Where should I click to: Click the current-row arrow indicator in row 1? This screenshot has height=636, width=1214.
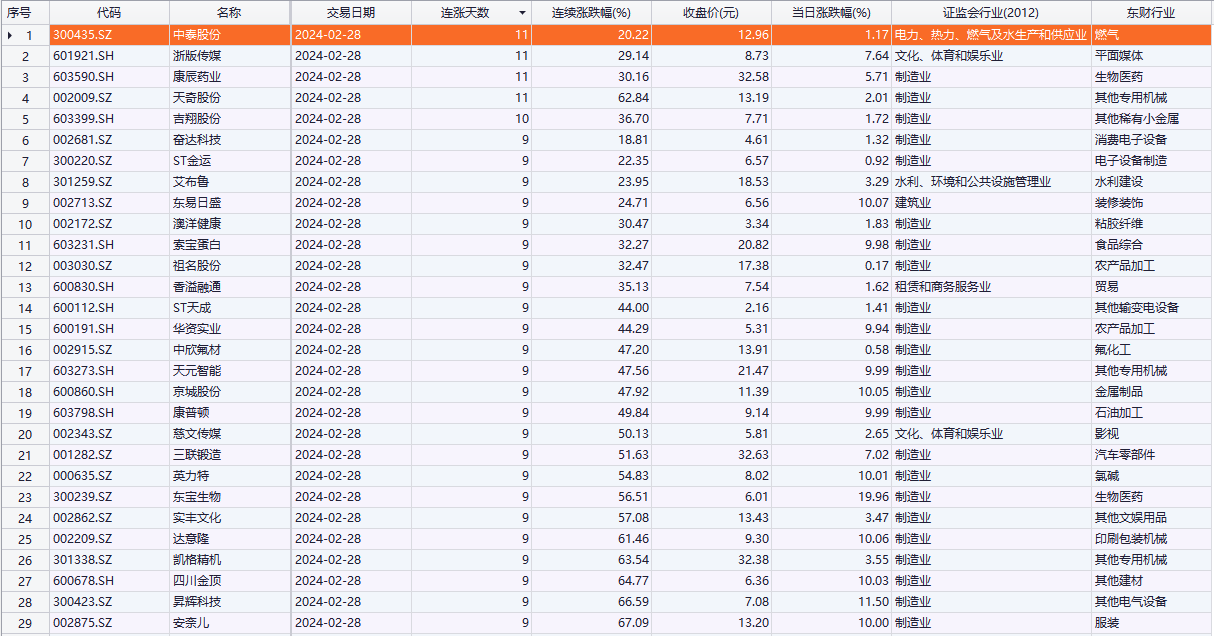[x=10, y=35]
